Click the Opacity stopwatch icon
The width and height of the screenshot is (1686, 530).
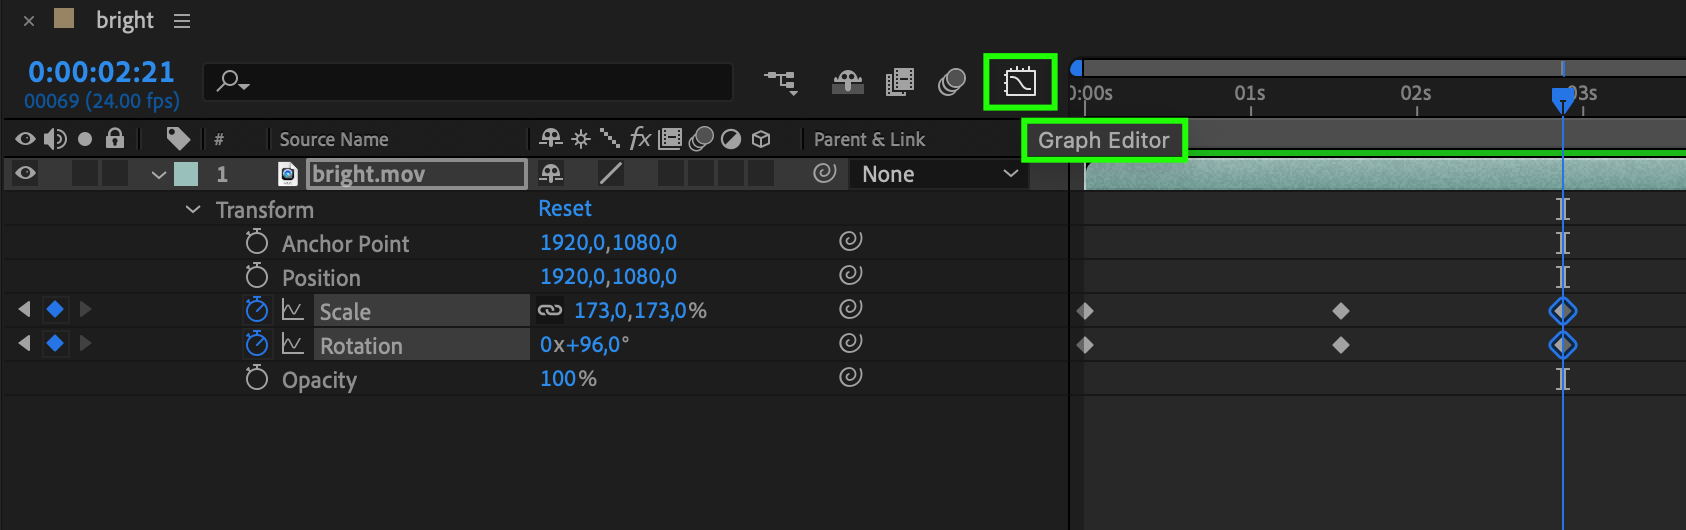(257, 378)
